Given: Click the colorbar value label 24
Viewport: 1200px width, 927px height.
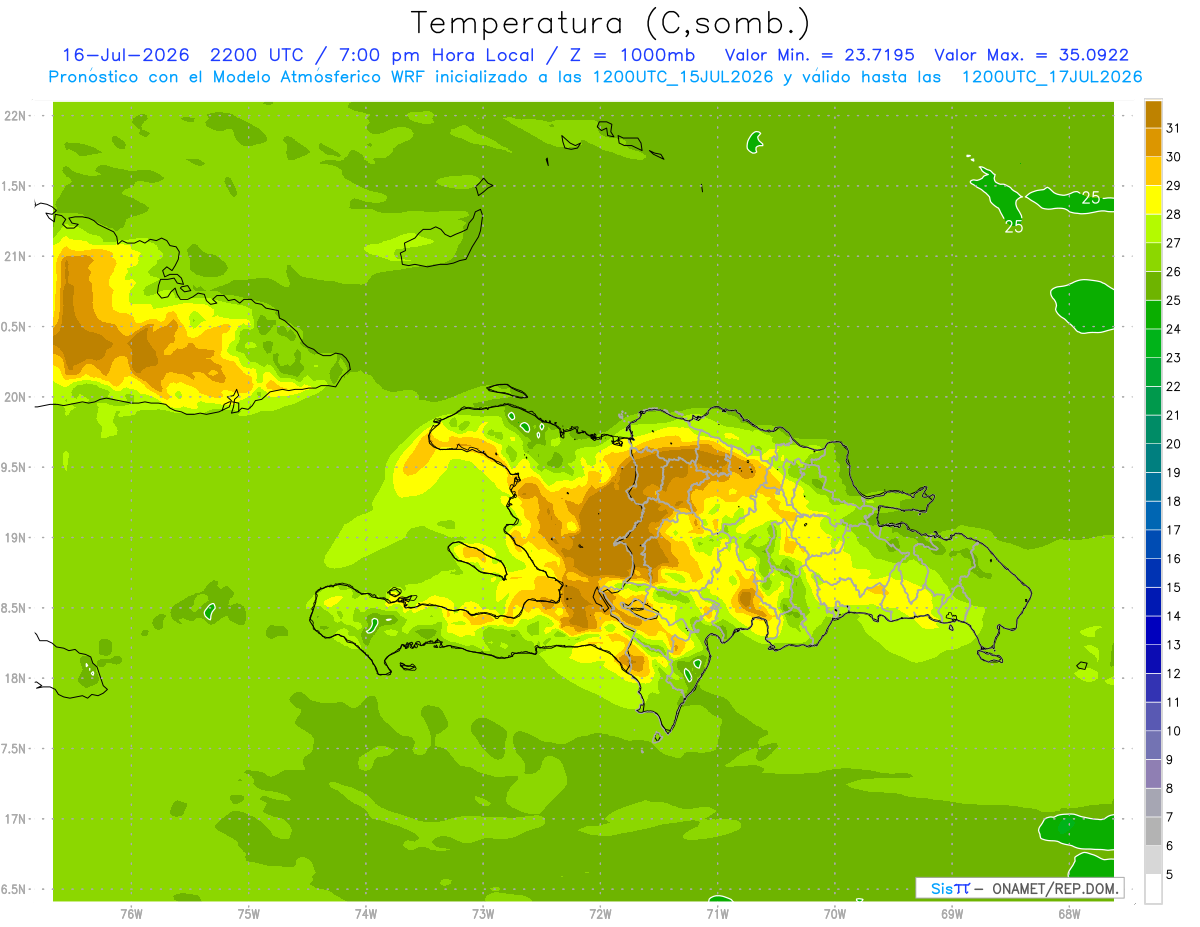Looking at the screenshot, I should pyautogui.click(x=1174, y=329).
